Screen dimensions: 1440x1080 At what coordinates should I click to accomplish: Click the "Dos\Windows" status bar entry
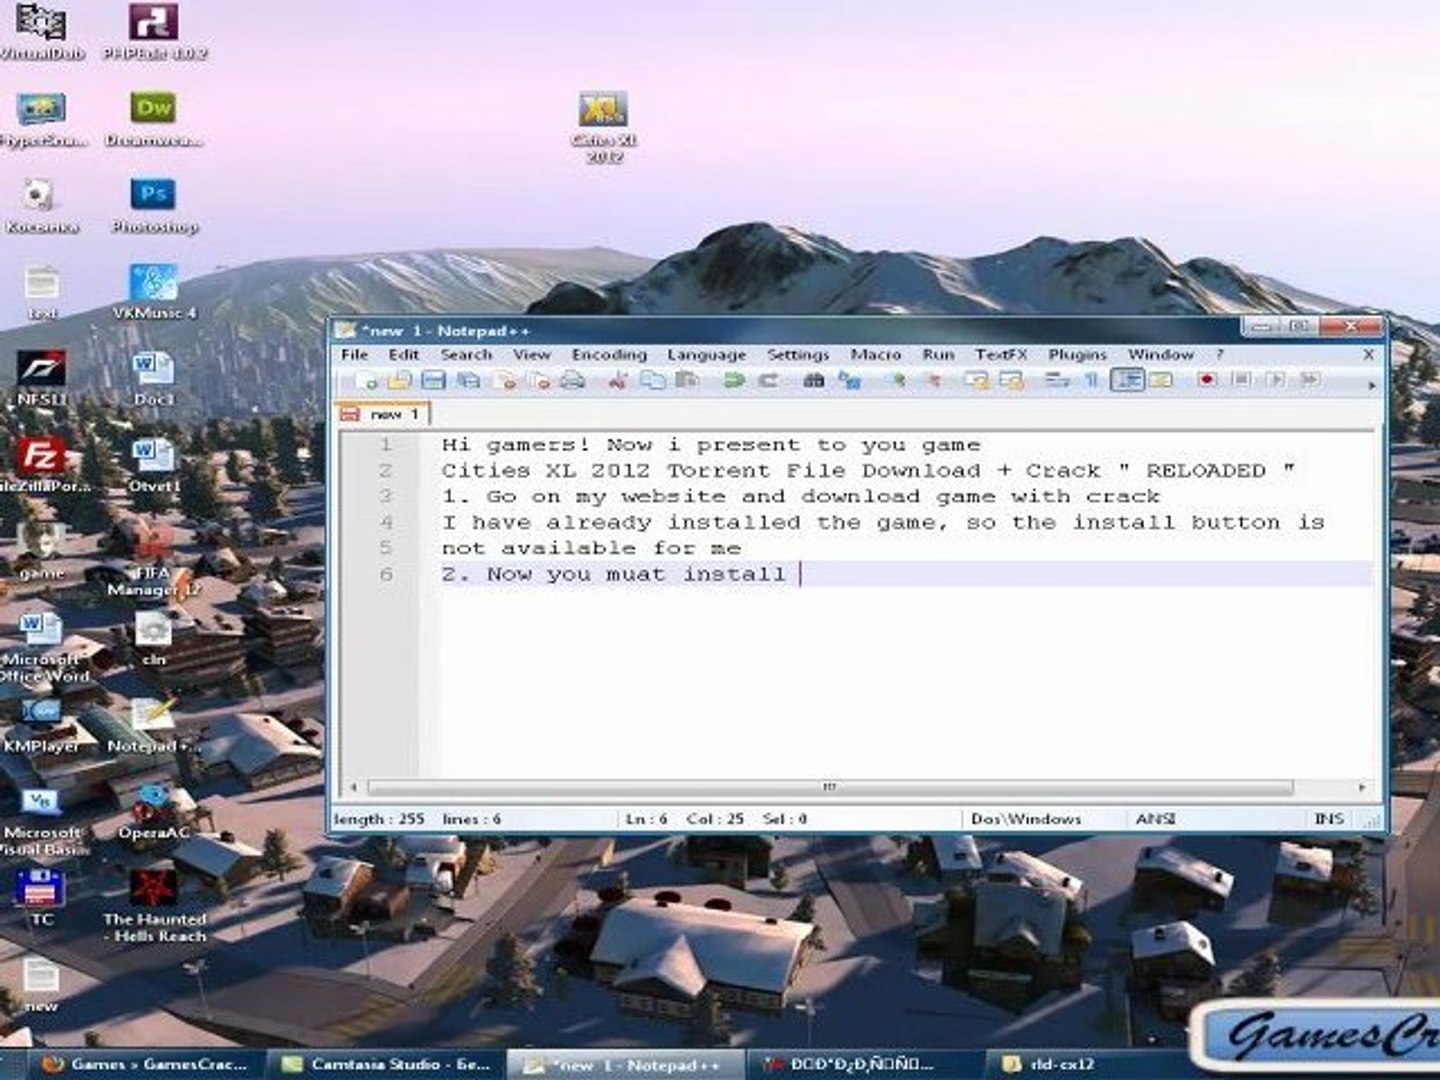[1026, 819]
